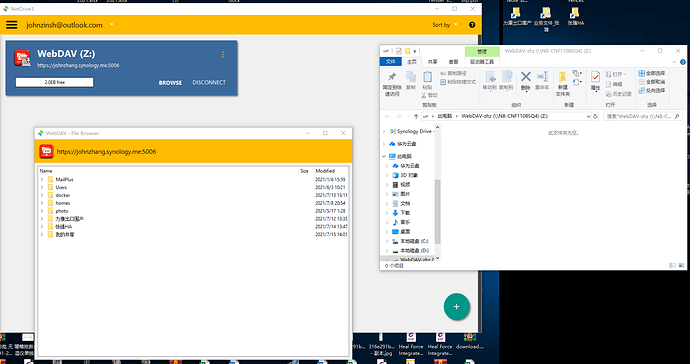Open WebDAV drive three-dot options menu
Image resolution: width=690 pixels, height=364 pixels.
[223, 55]
